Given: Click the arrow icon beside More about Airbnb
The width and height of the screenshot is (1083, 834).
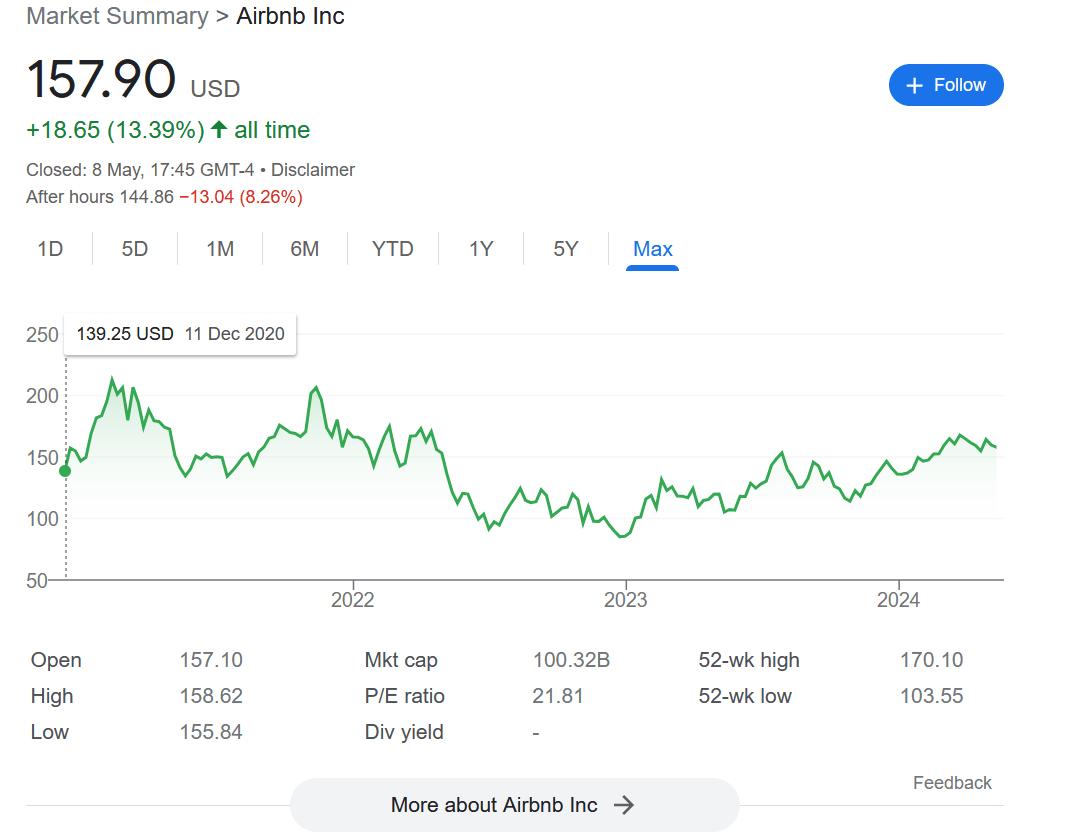Looking at the screenshot, I should click(x=624, y=805).
